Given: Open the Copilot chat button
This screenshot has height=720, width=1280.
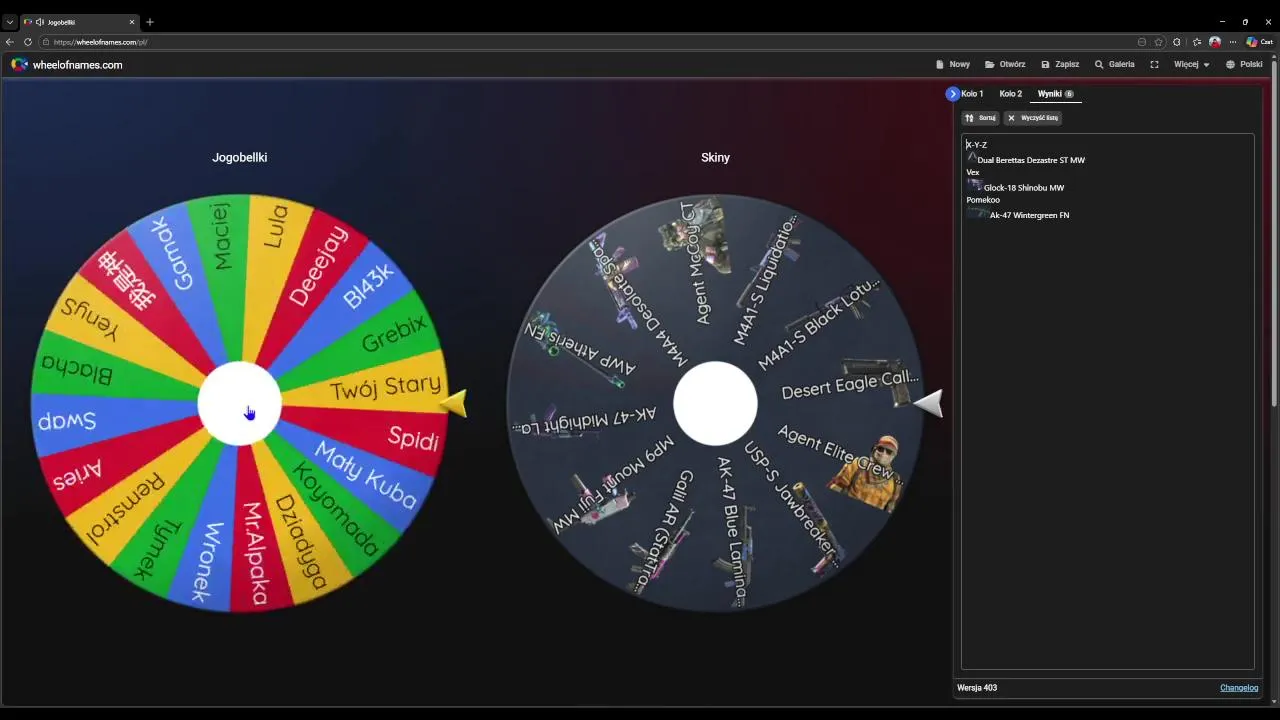Looking at the screenshot, I should (1259, 42).
